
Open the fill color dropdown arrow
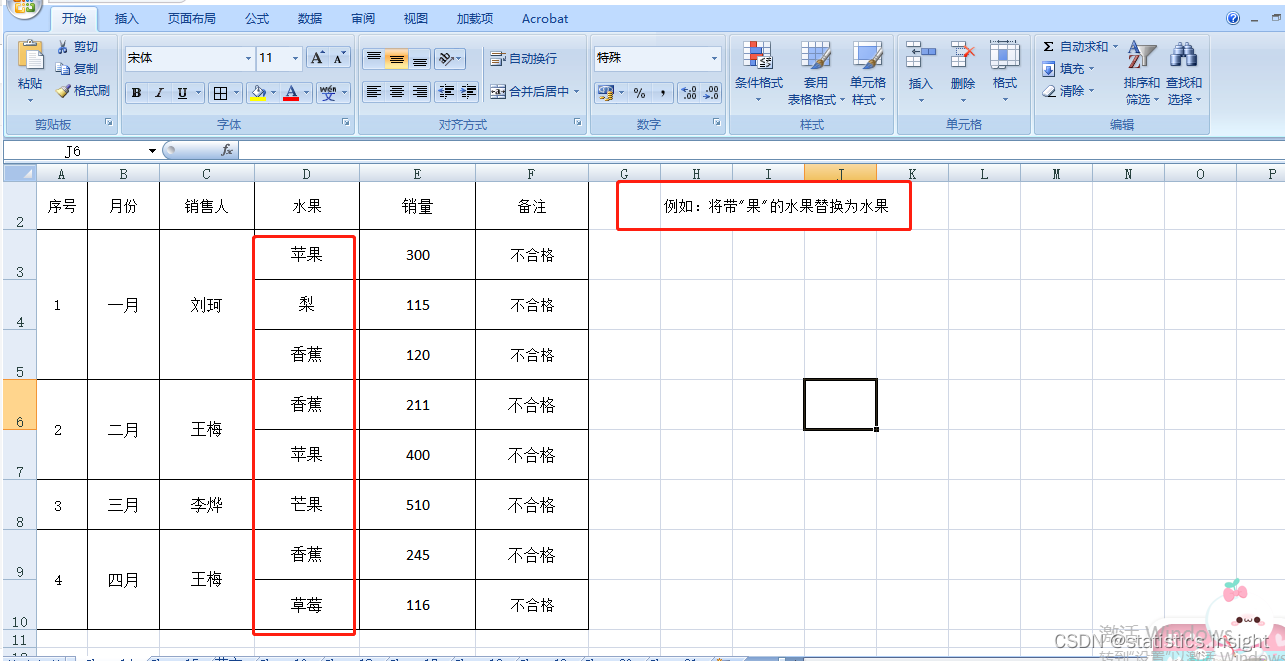(x=272, y=92)
